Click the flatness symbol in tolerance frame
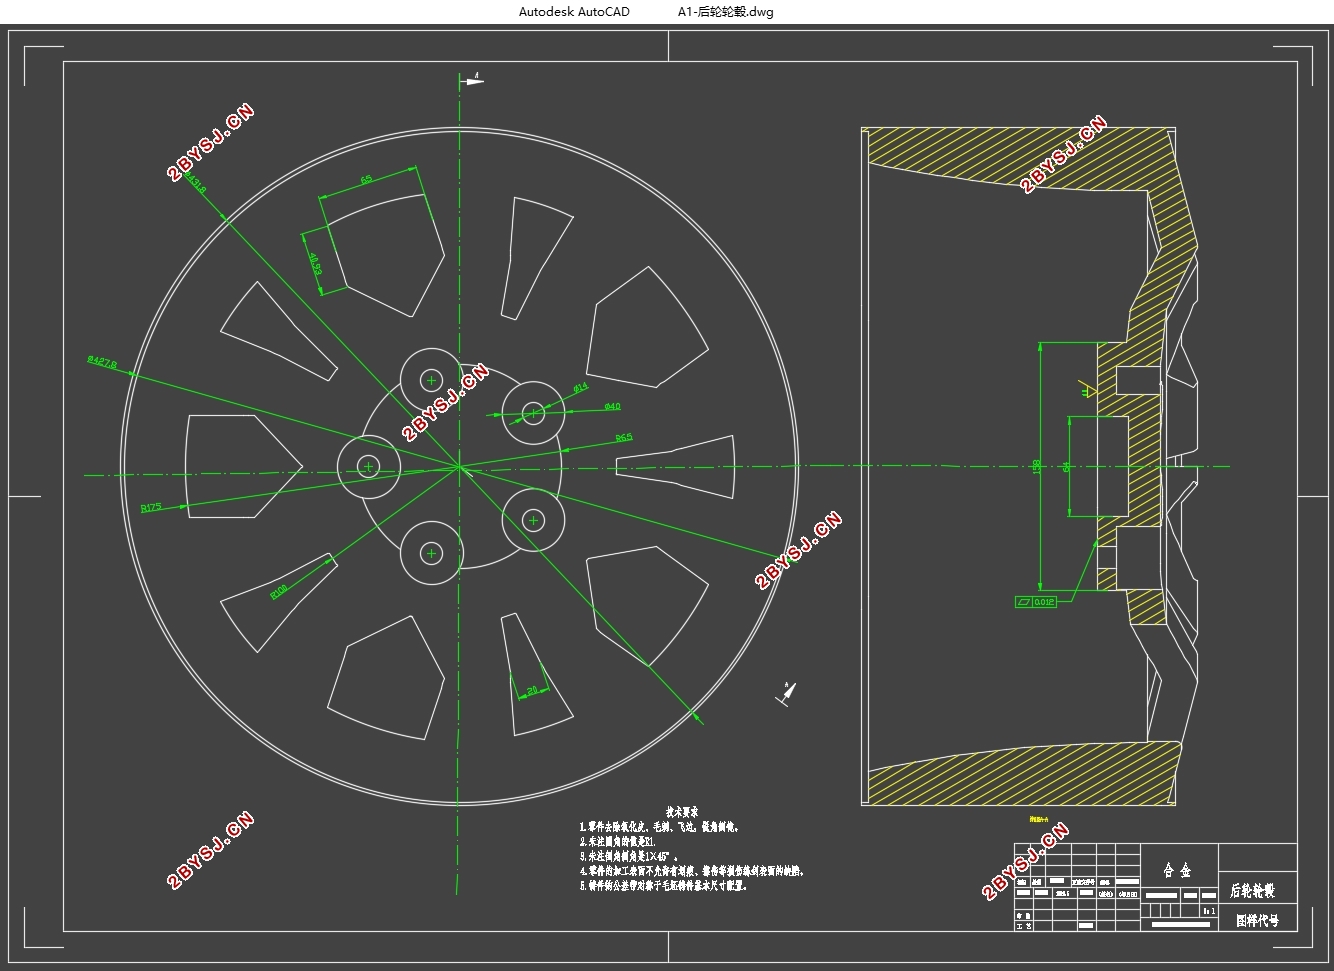Image resolution: width=1334 pixels, height=971 pixels. [1023, 602]
